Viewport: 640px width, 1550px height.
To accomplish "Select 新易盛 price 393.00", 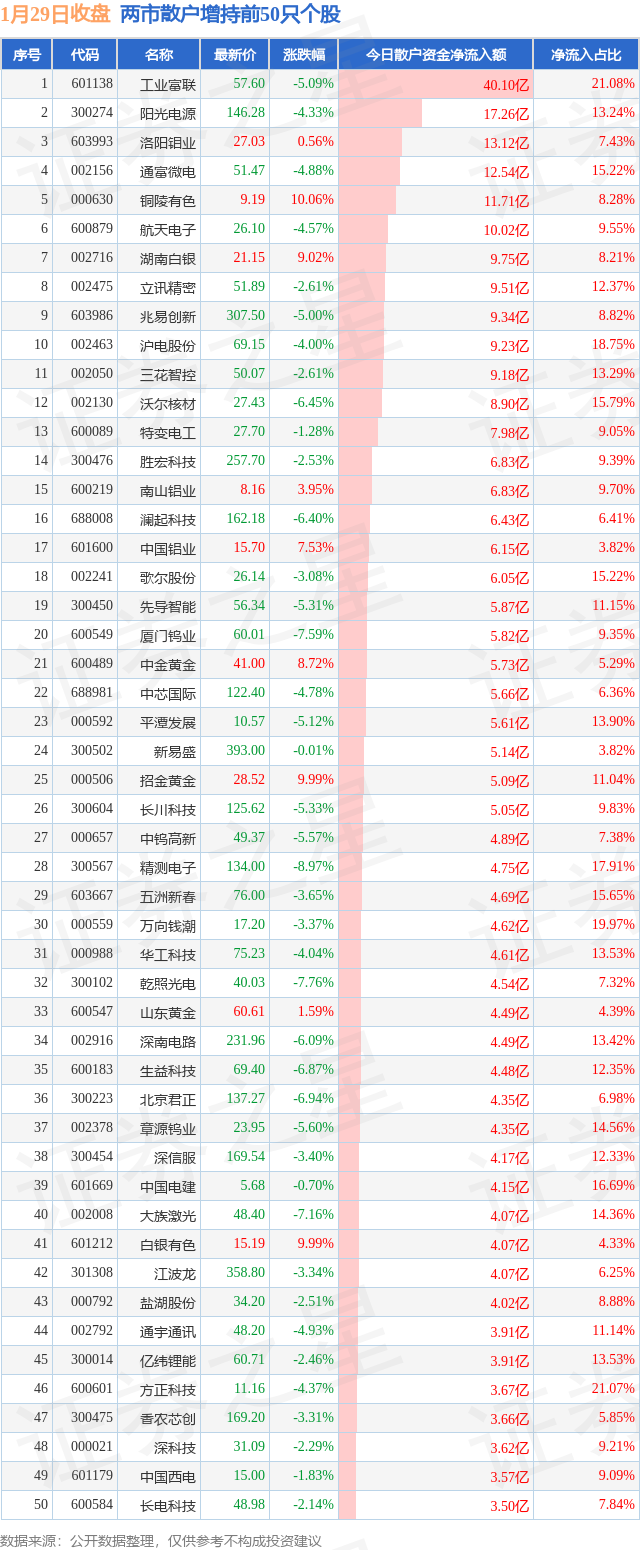I will tap(246, 751).
